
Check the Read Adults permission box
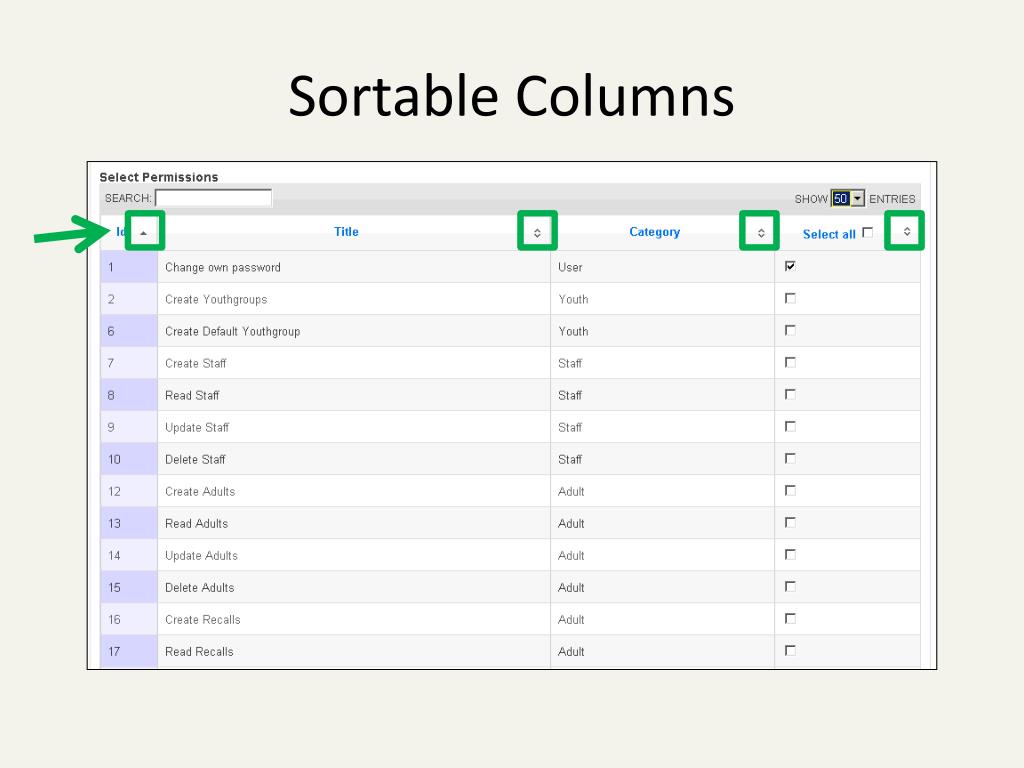(x=790, y=522)
